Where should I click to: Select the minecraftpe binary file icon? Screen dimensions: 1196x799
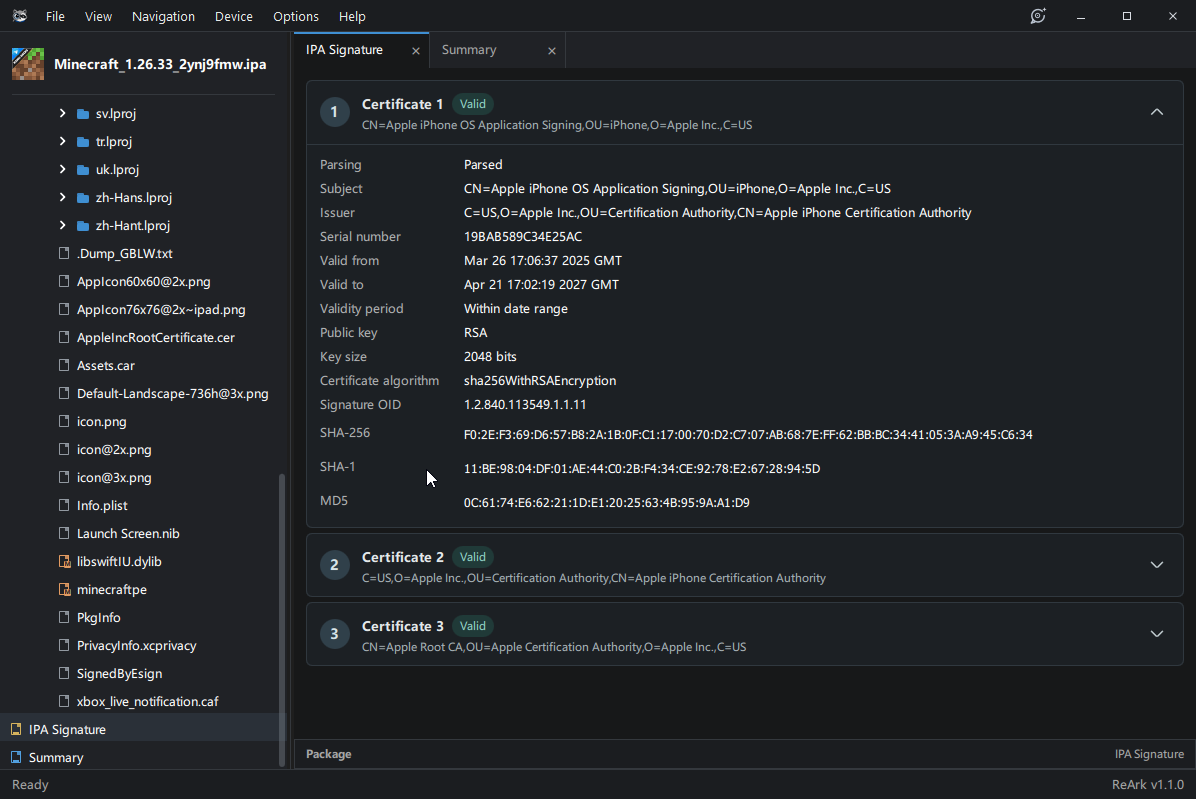64,589
